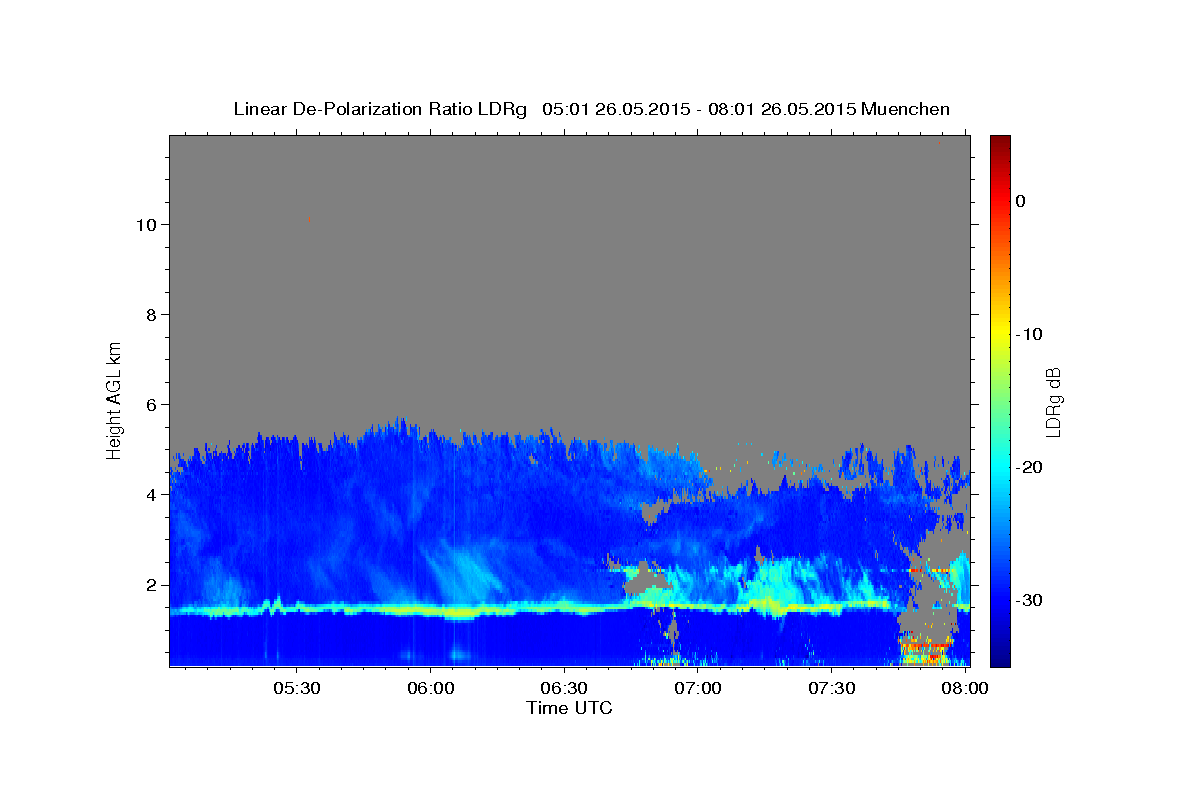The width and height of the screenshot is (1200, 800).
Task: Select the 08:00 time tick label
Action: (x=965, y=689)
